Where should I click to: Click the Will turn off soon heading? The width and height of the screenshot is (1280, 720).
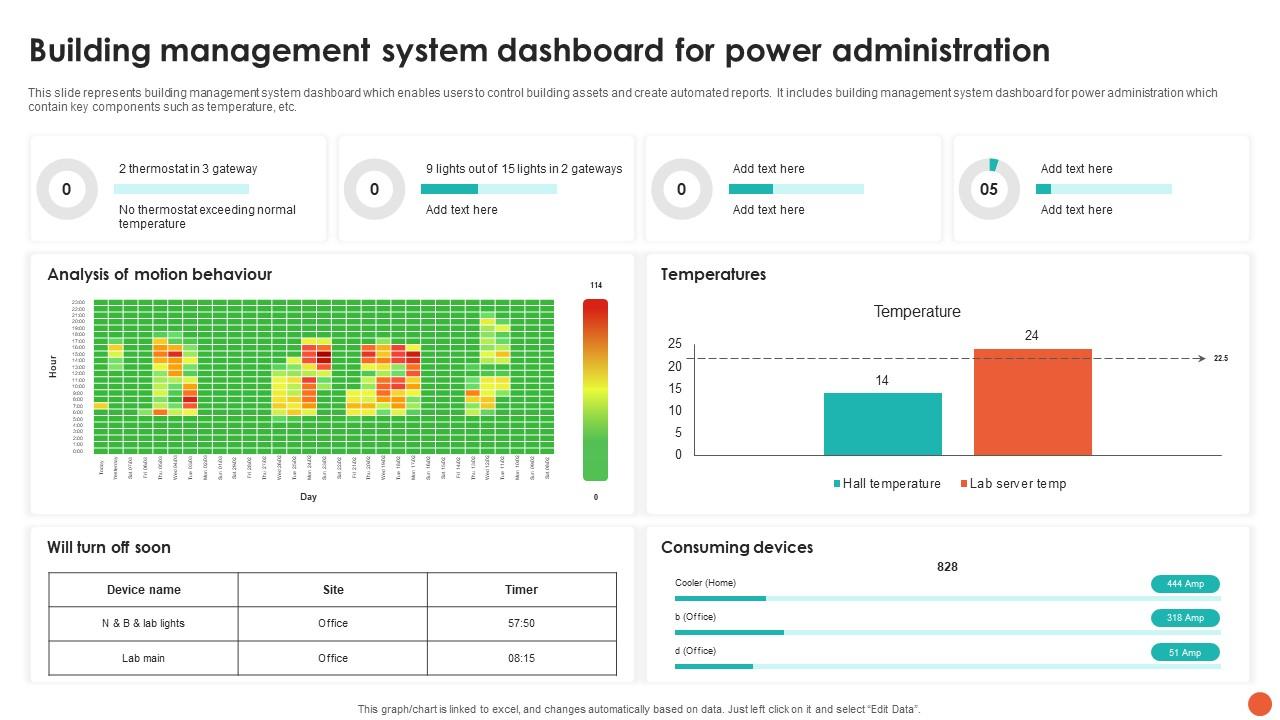tap(108, 547)
